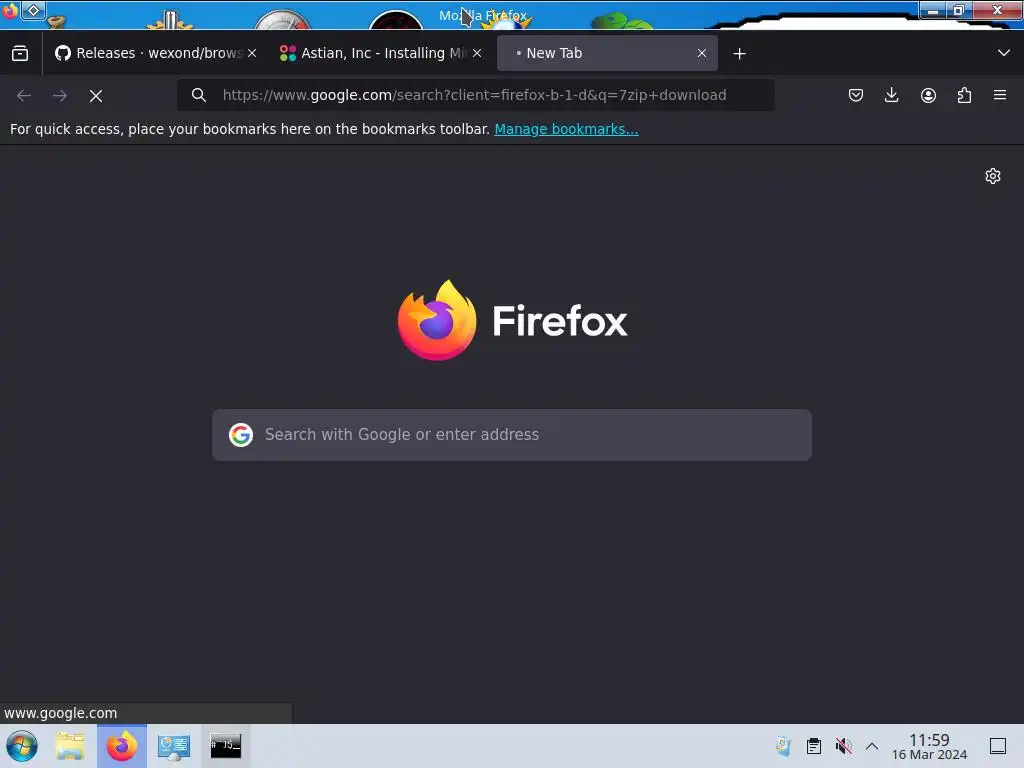
Task: Close the Releases wexond tab
Action: 252,53
